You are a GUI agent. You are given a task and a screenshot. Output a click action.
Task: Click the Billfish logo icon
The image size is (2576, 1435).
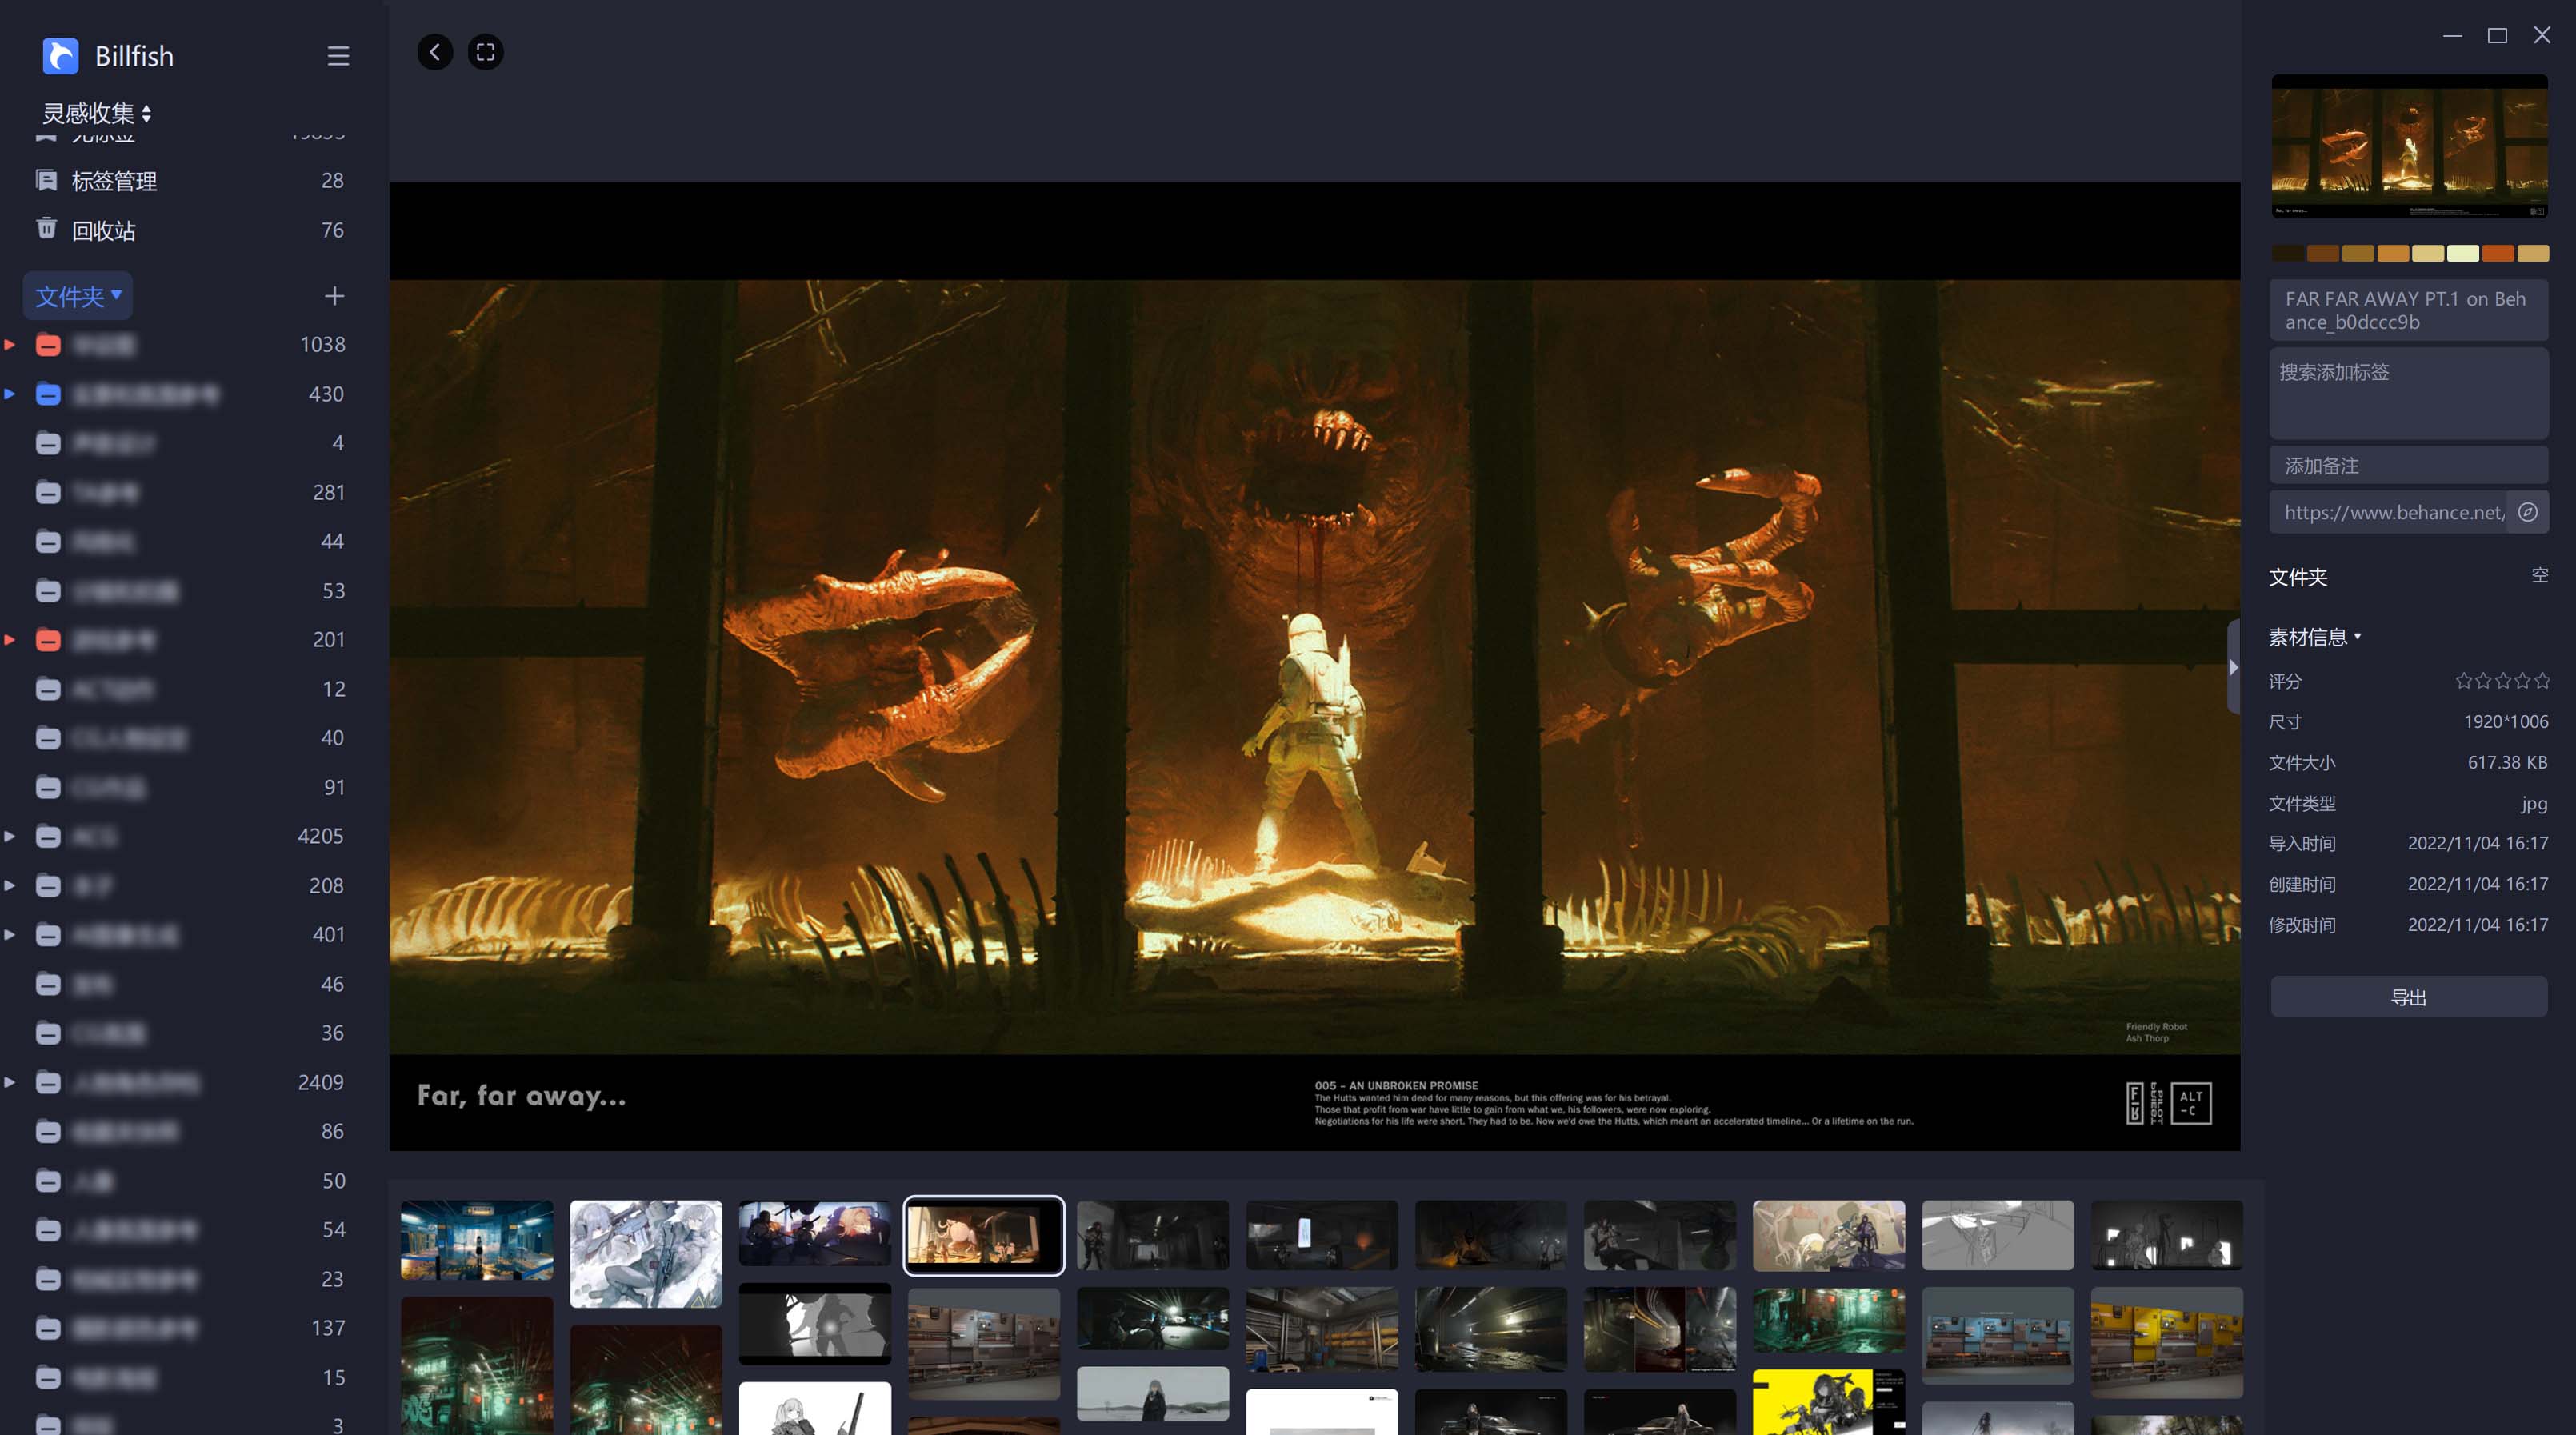60,55
